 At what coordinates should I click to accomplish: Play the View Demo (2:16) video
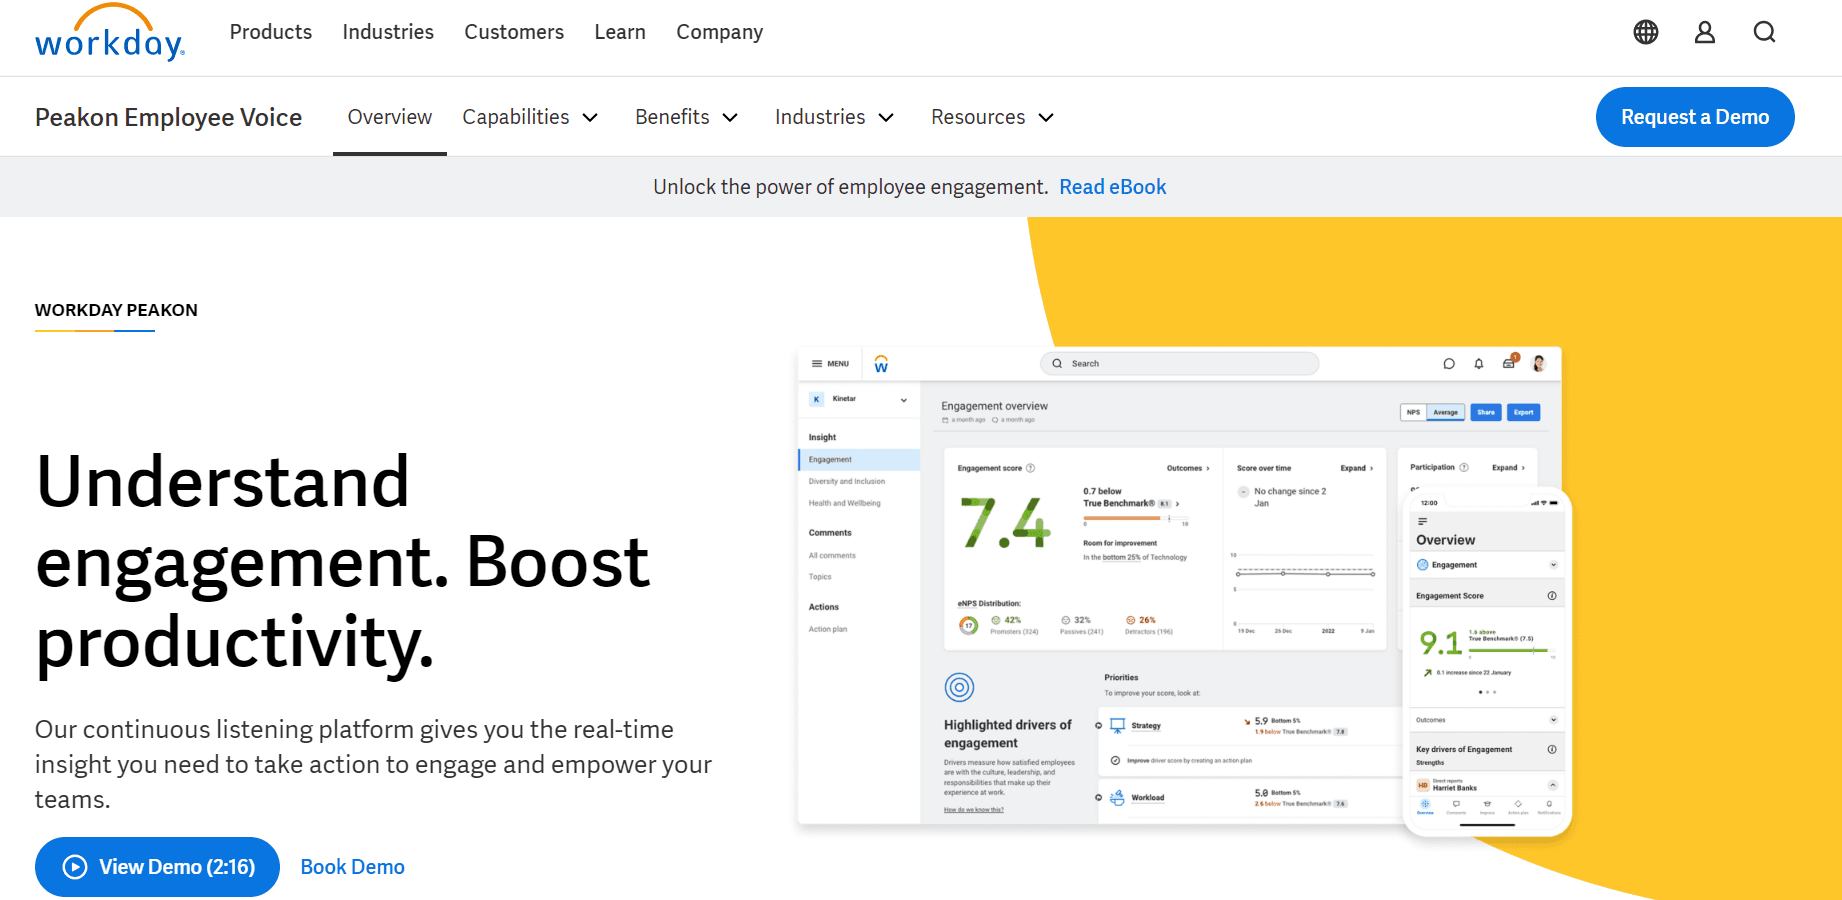click(157, 867)
